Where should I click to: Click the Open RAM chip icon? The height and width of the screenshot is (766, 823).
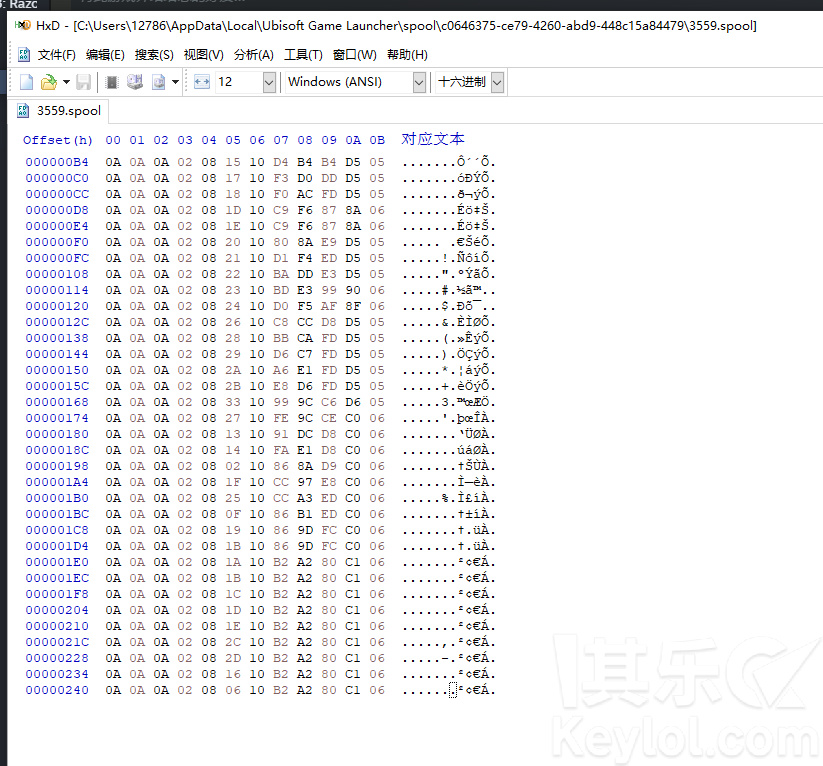pyautogui.click(x=111, y=82)
